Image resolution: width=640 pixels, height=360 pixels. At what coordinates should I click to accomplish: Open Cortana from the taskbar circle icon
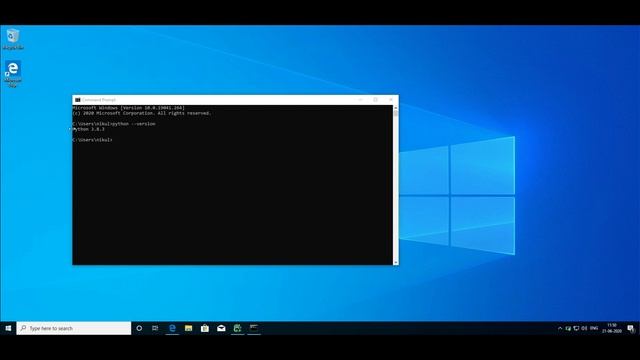point(139,328)
